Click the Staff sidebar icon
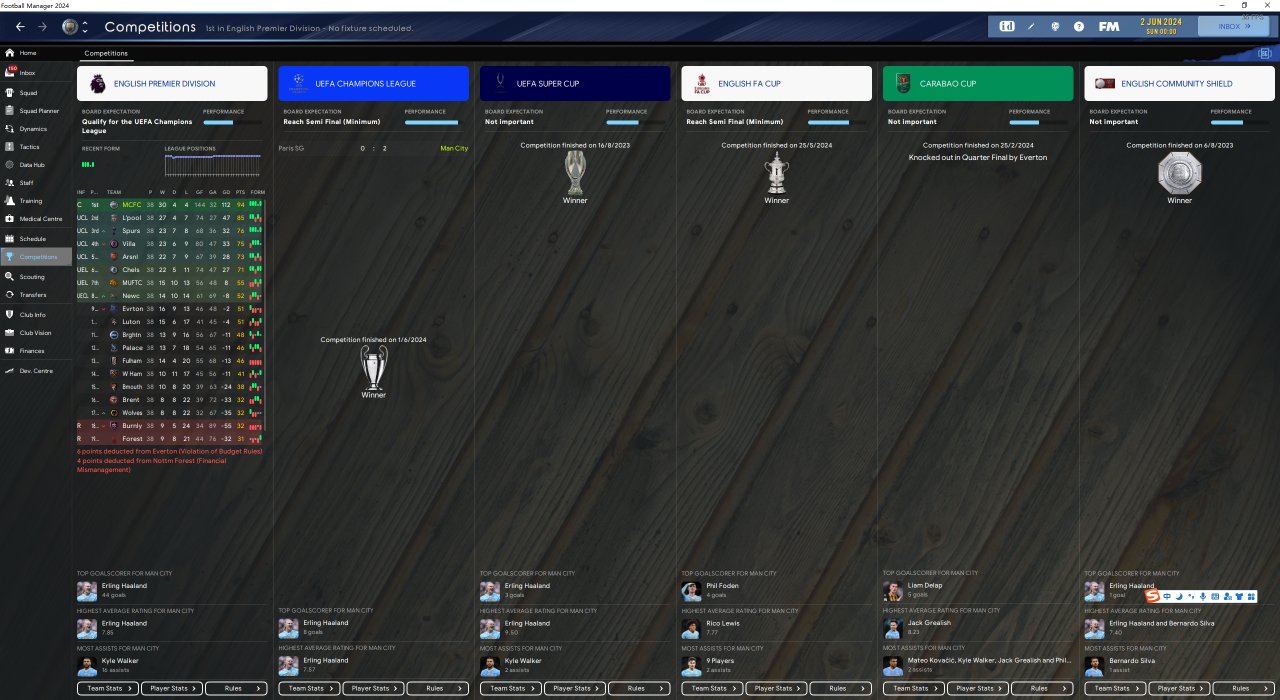The image size is (1280, 700). [x=10, y=183]
